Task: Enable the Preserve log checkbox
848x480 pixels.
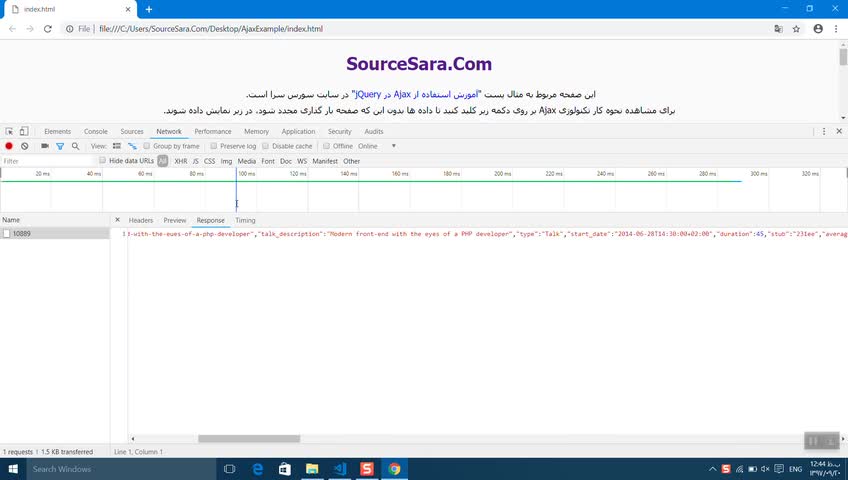Action: point(214,146)
